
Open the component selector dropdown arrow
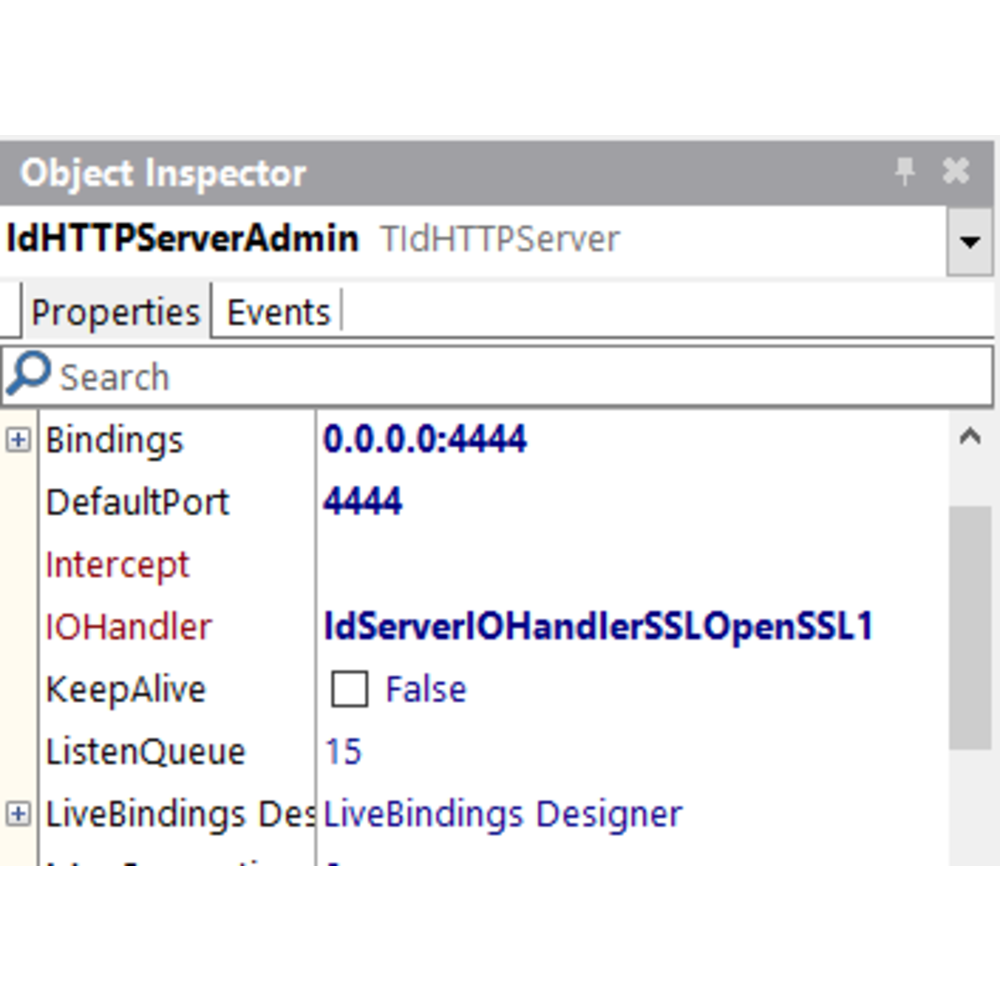pos(968,241)
